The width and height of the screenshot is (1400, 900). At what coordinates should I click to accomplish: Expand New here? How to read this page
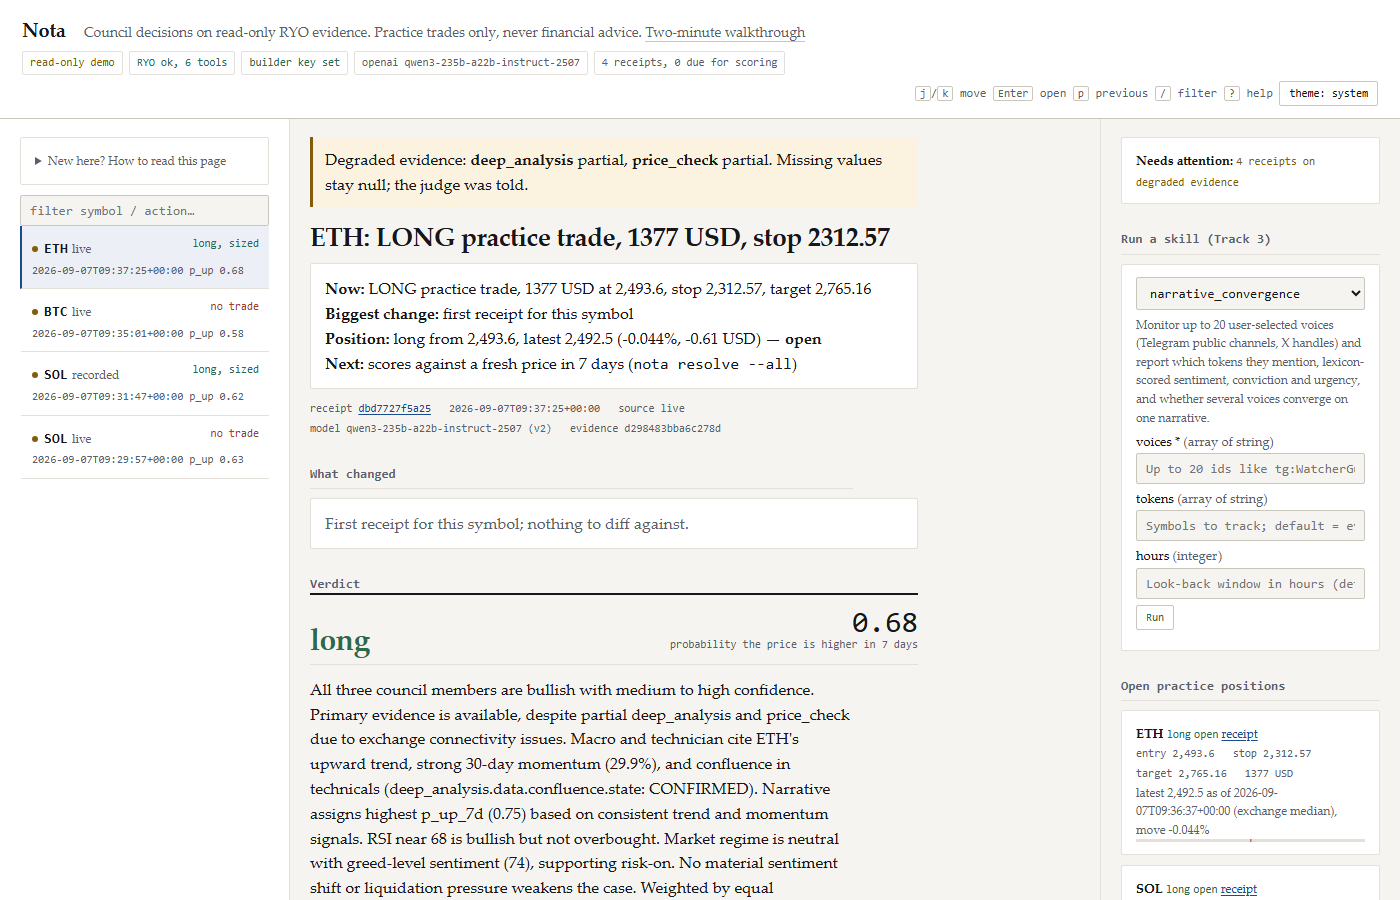[x=144, y=161]
